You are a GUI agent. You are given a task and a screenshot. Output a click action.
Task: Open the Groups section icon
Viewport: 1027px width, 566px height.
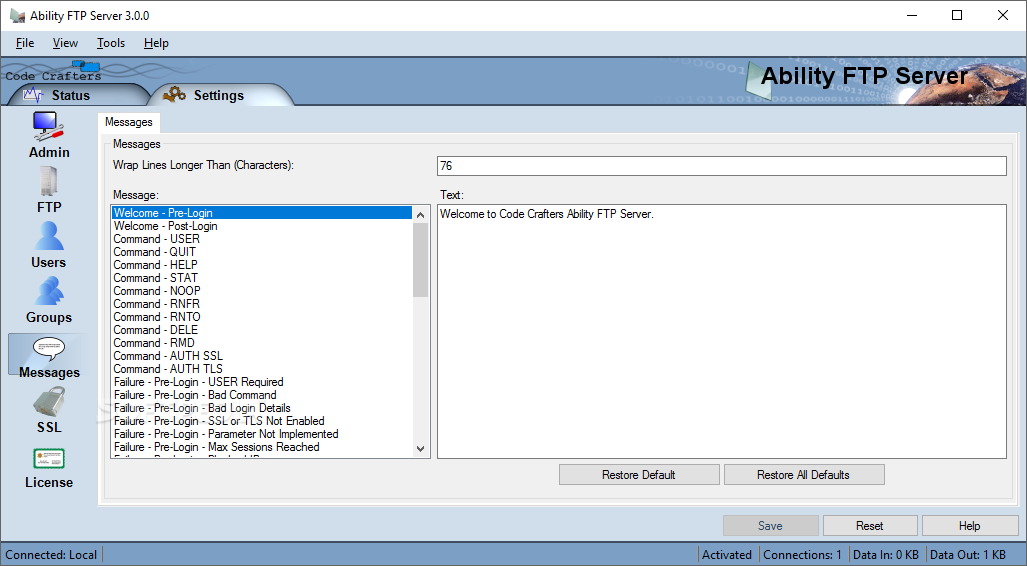(48, 291)
